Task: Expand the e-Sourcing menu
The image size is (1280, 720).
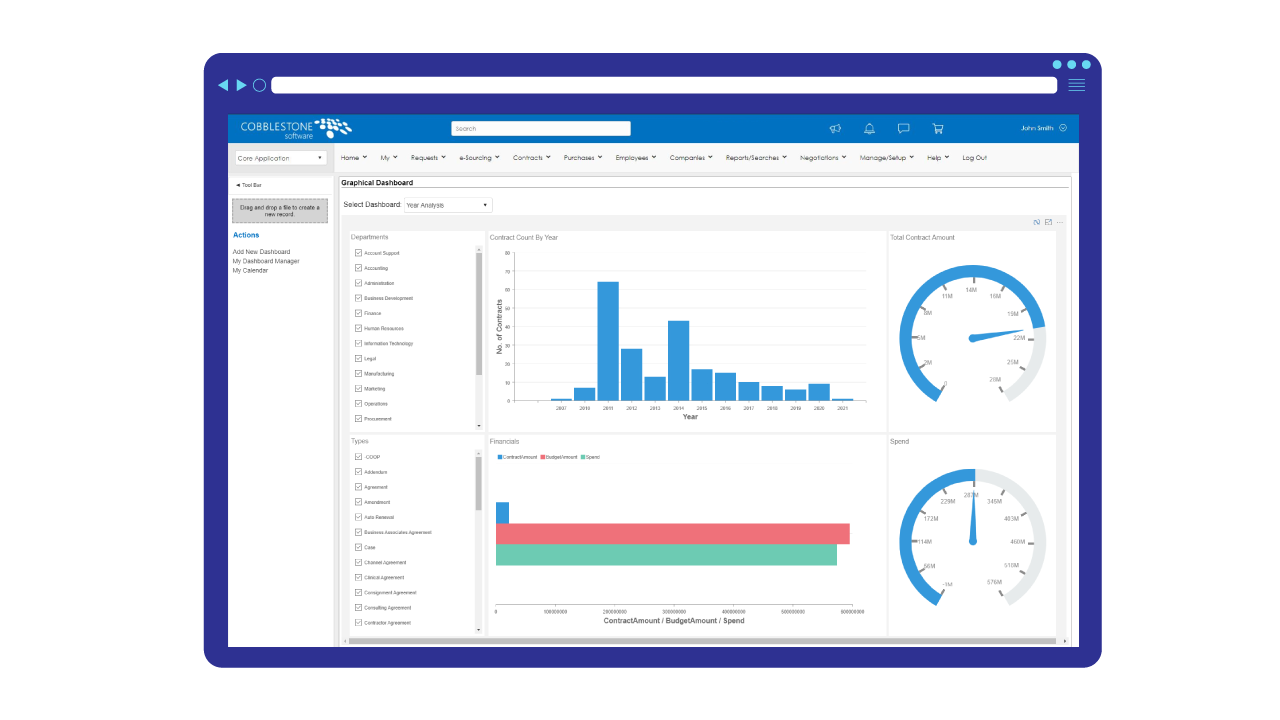Action: click(x=479, y=158)
